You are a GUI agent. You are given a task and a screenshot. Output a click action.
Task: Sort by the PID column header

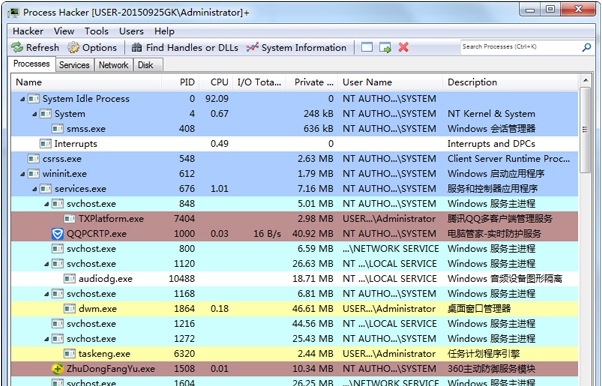tap(180, 82)
